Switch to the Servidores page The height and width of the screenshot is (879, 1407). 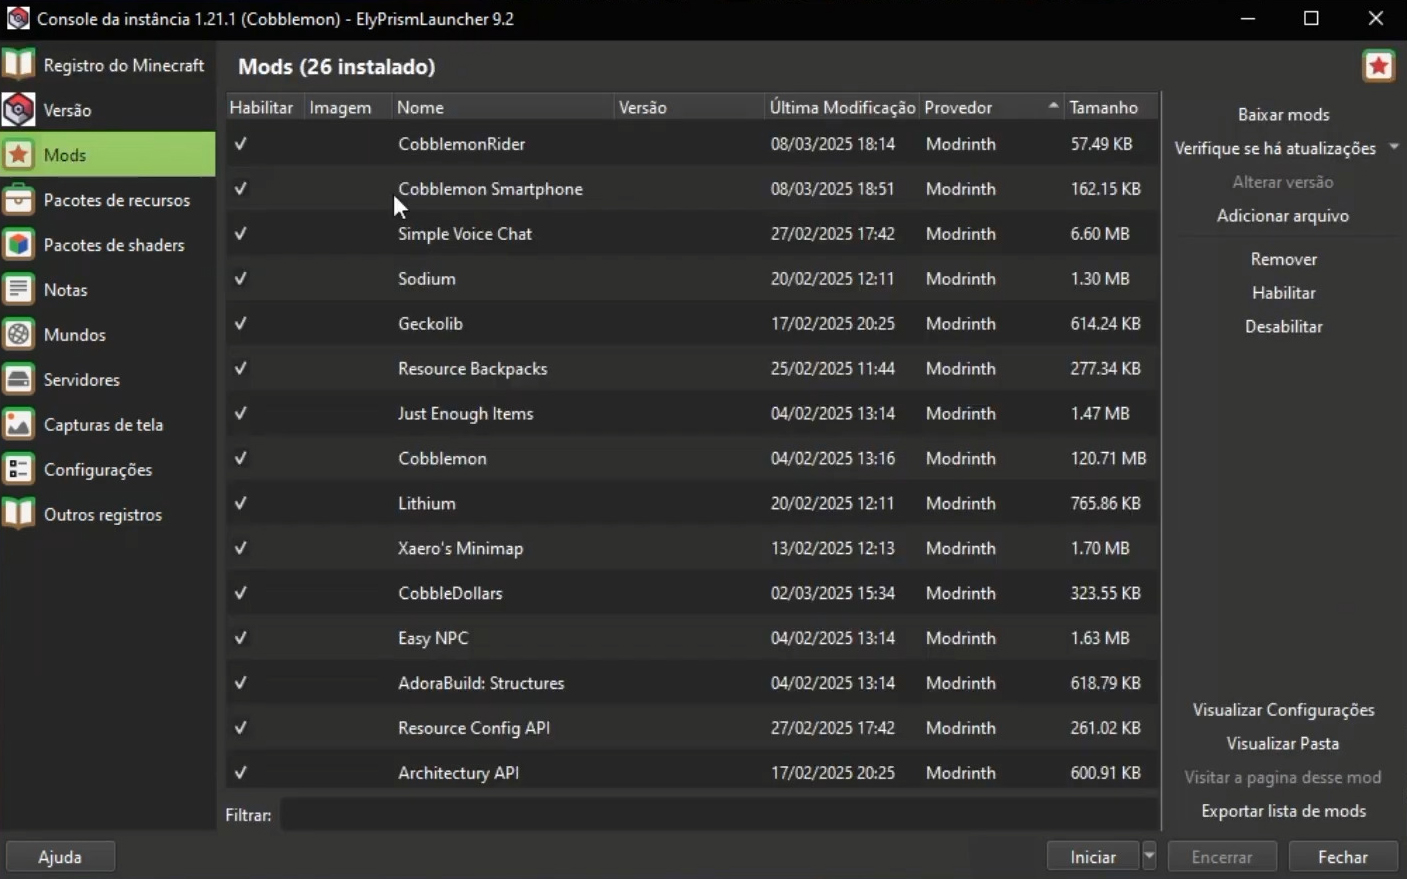pos(108,380)
